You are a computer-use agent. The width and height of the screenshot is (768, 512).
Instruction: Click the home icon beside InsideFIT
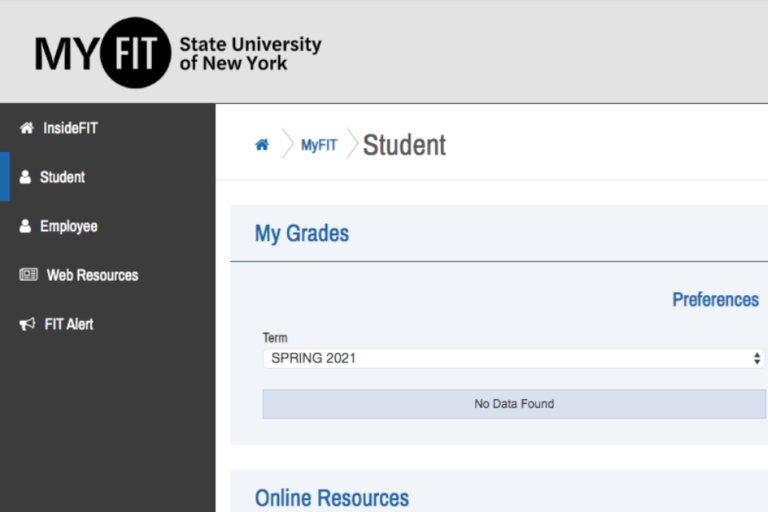coord(27,128)
